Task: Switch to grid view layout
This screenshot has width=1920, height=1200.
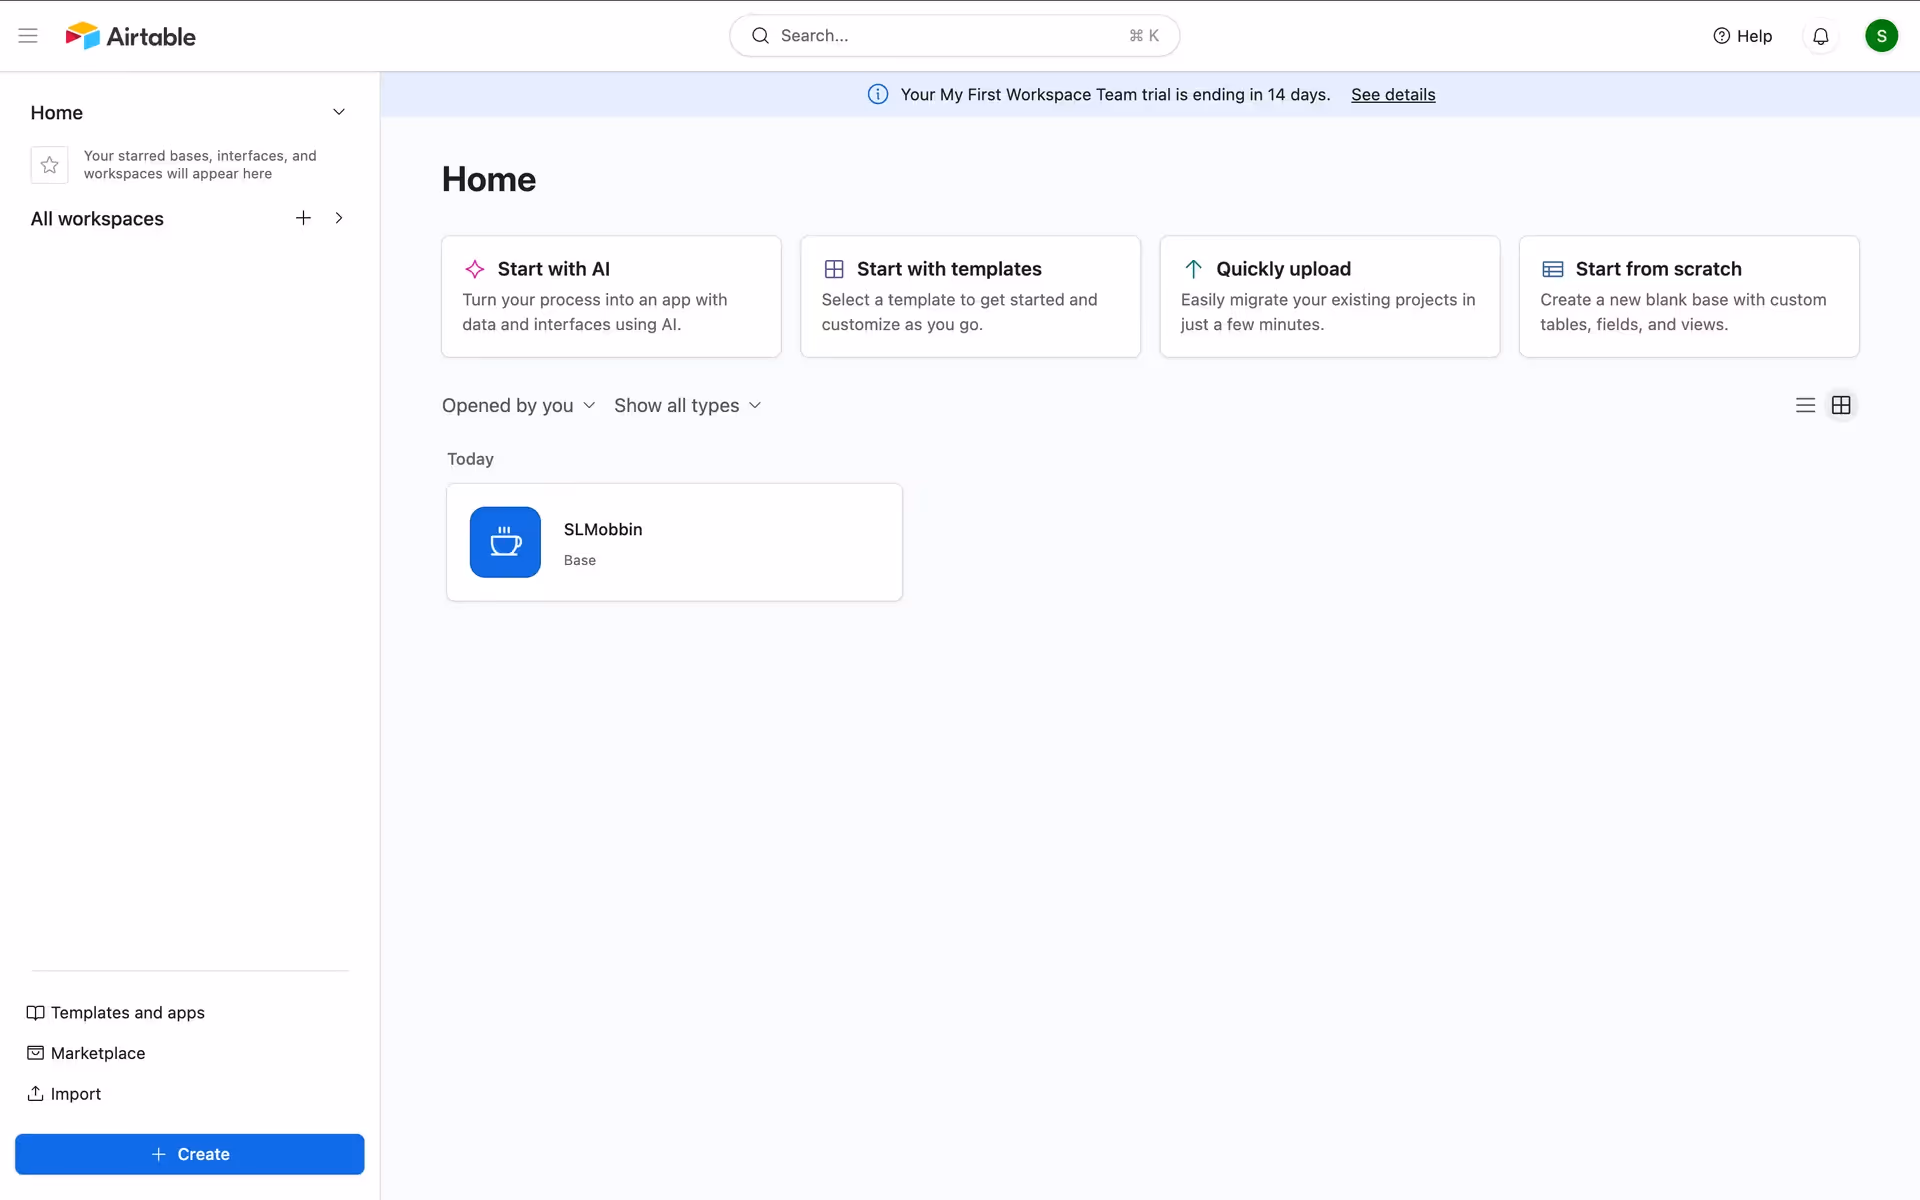Action: click(x=1840, y=405)
